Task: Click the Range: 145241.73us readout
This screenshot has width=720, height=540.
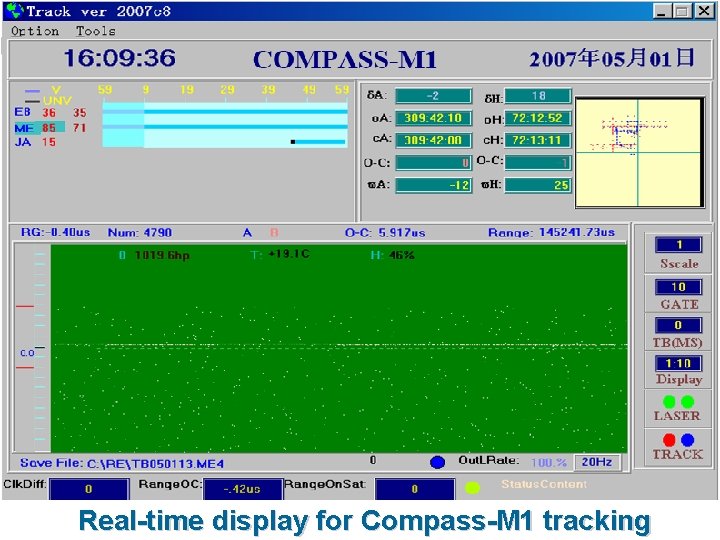Action: (551, 232)
